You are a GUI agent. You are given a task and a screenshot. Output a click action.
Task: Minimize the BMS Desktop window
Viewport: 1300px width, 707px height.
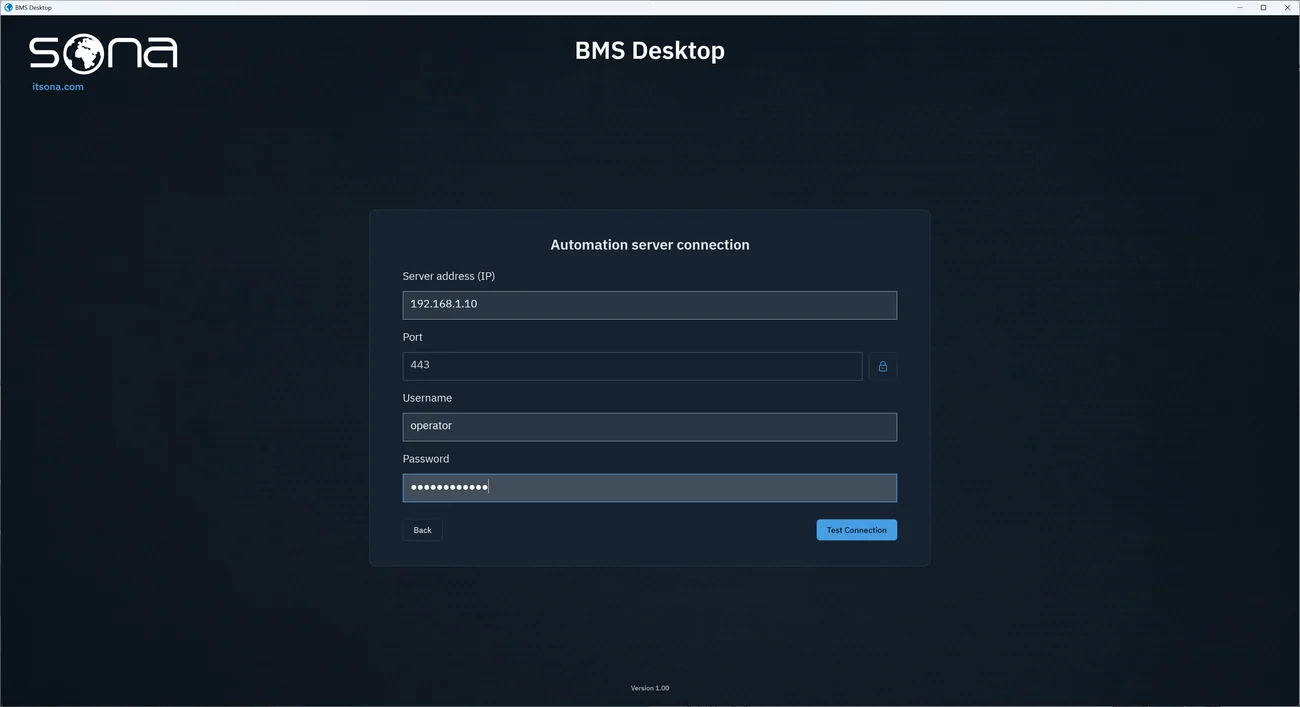point(1240,7)
